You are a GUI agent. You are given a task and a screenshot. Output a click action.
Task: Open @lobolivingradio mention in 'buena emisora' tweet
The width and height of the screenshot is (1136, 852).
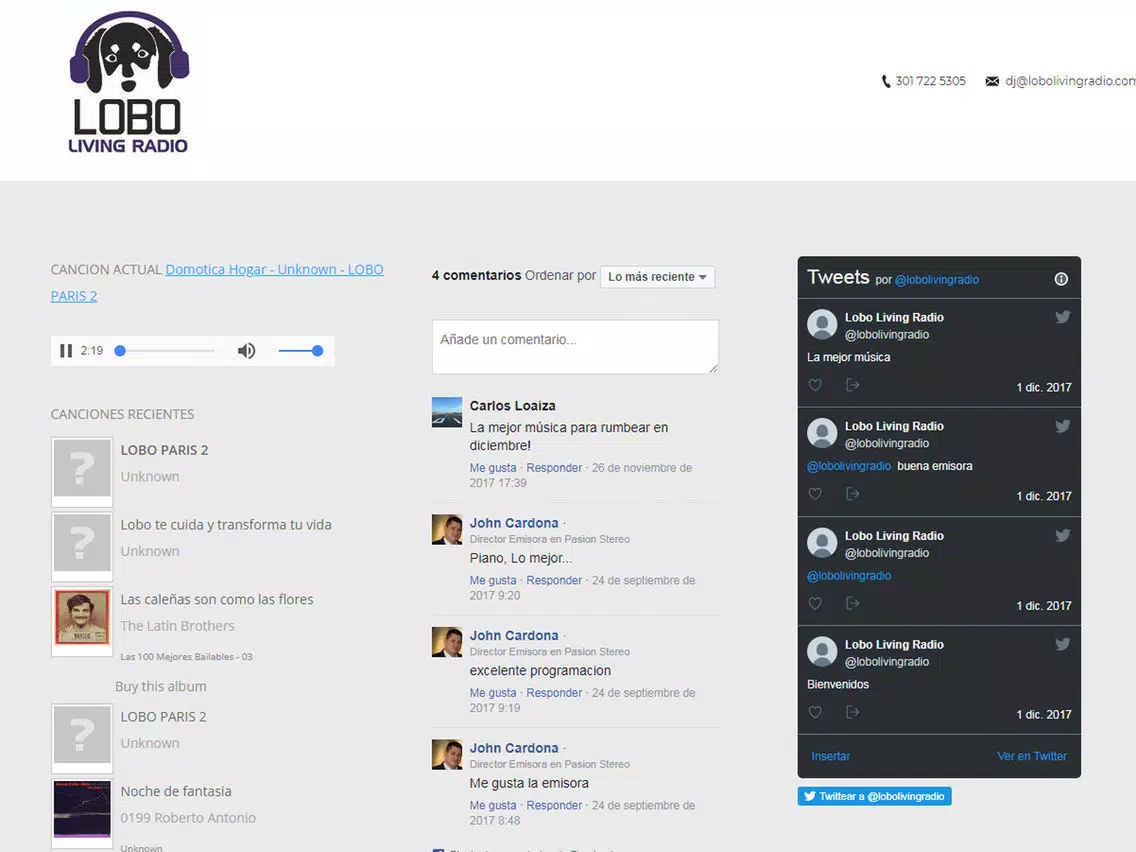click(849, 466)
